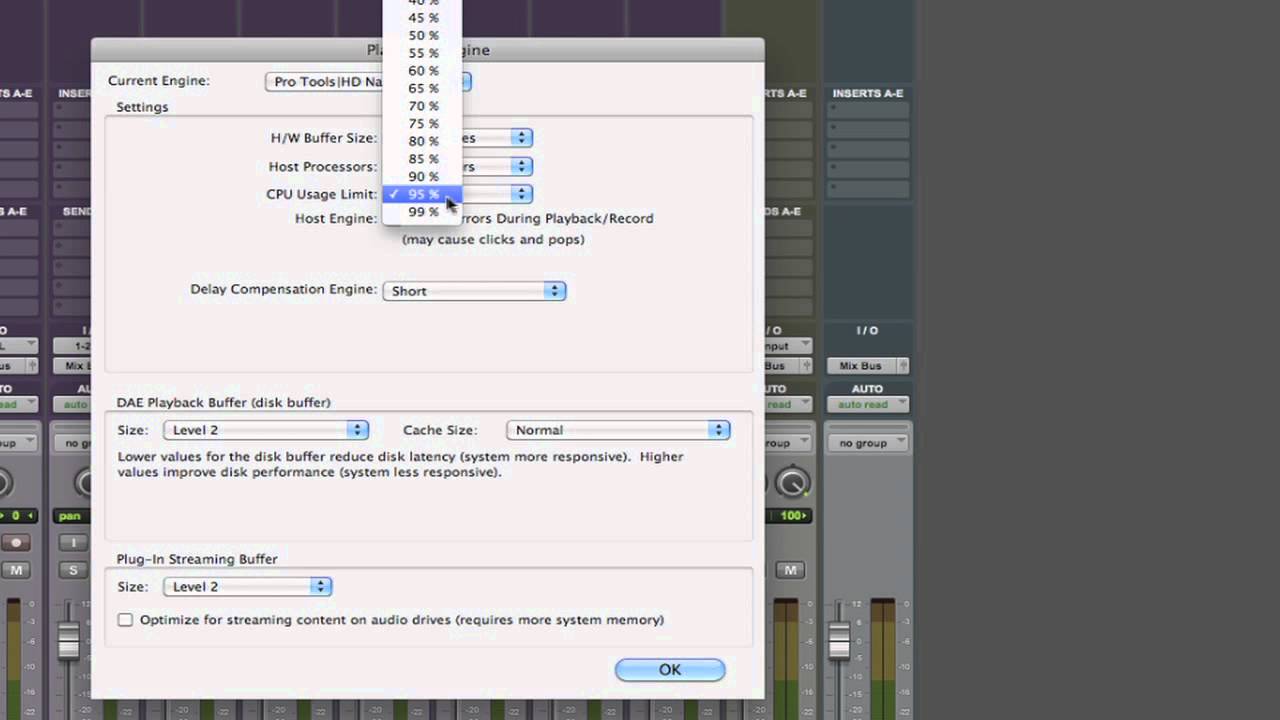
Task: Mute the track next to the record button
Action: 16,570
